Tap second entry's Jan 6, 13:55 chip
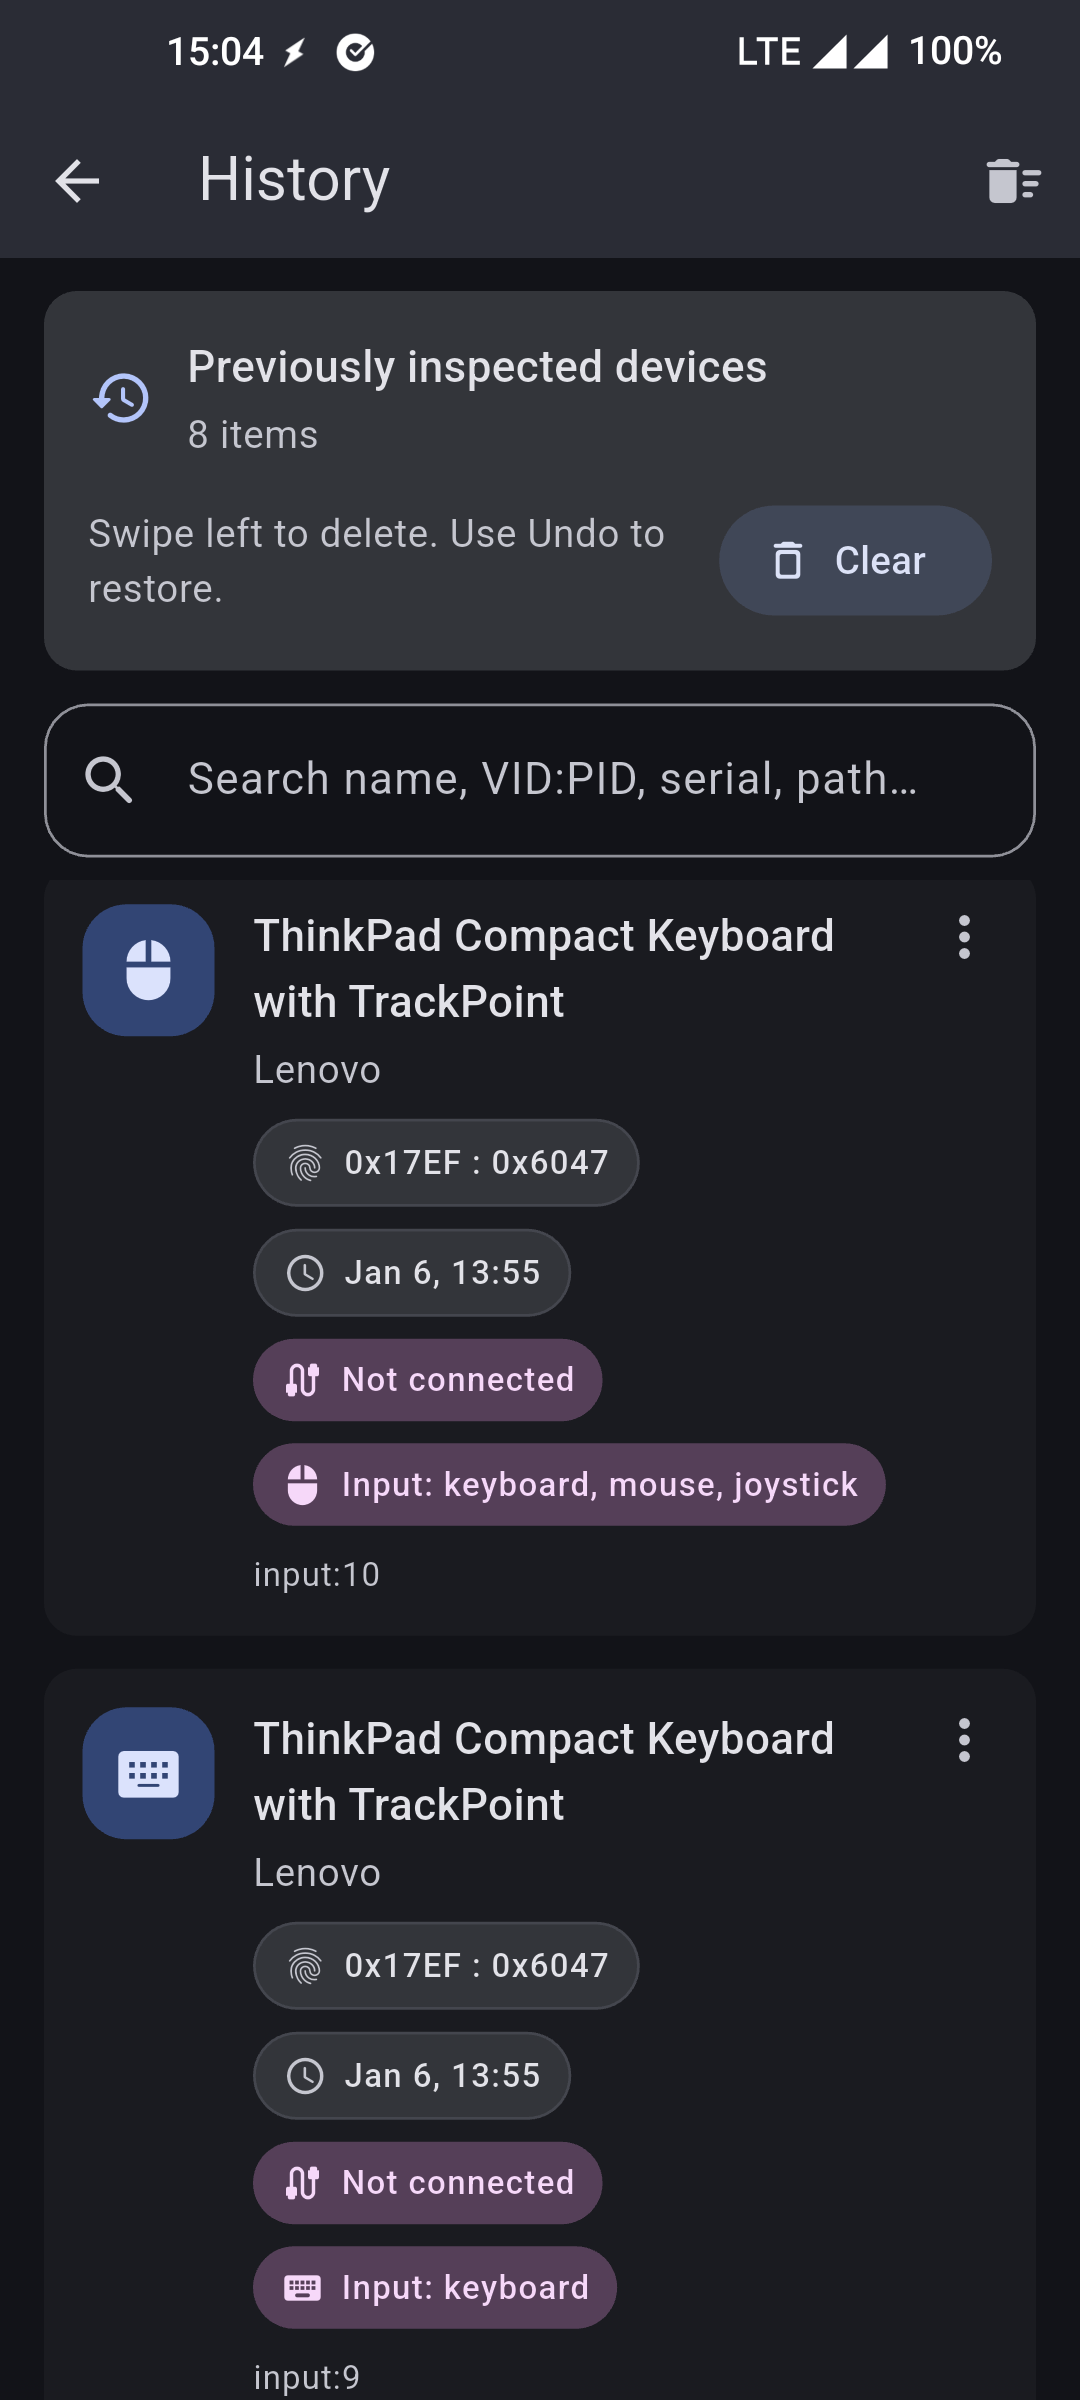This screenshot has width=1080, height=2400. coord(412,2076)
